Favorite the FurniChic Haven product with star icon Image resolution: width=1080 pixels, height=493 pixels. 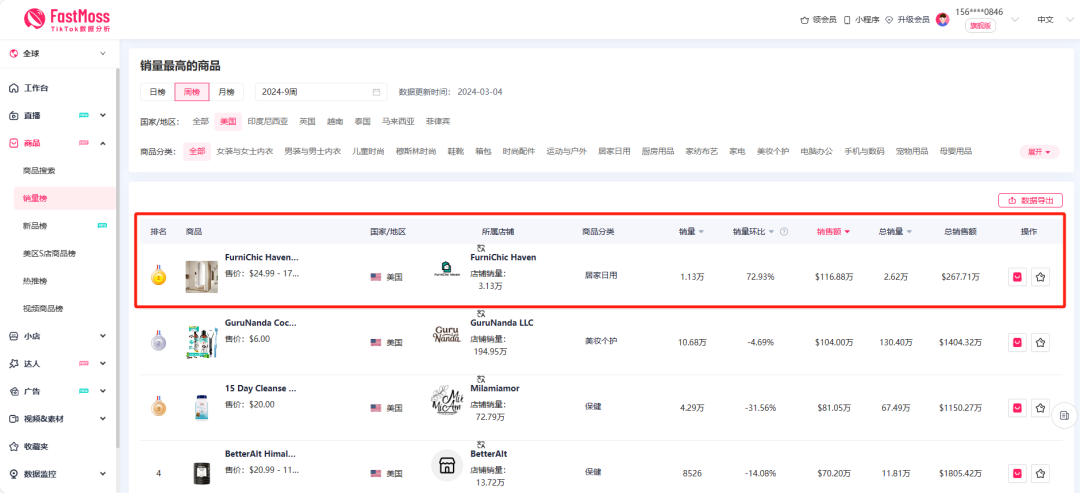click(x=1040, y=277)
